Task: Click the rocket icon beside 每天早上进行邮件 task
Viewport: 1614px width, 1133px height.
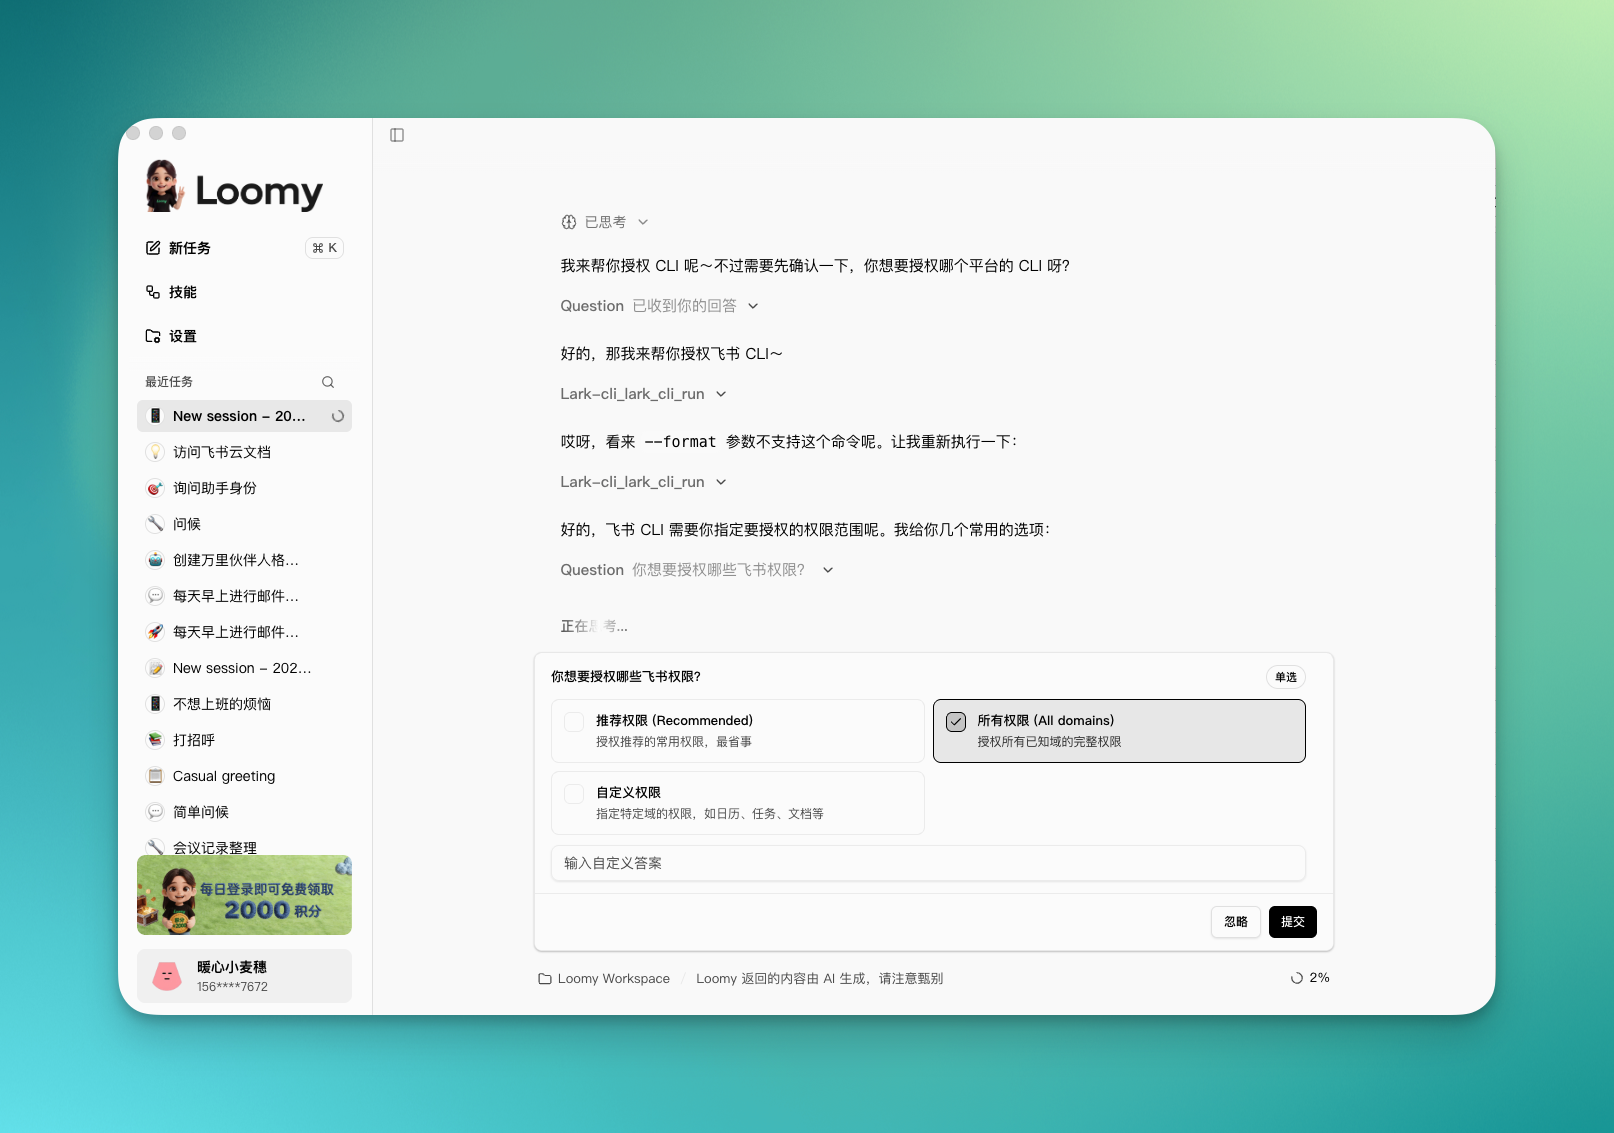Action: 155,631
